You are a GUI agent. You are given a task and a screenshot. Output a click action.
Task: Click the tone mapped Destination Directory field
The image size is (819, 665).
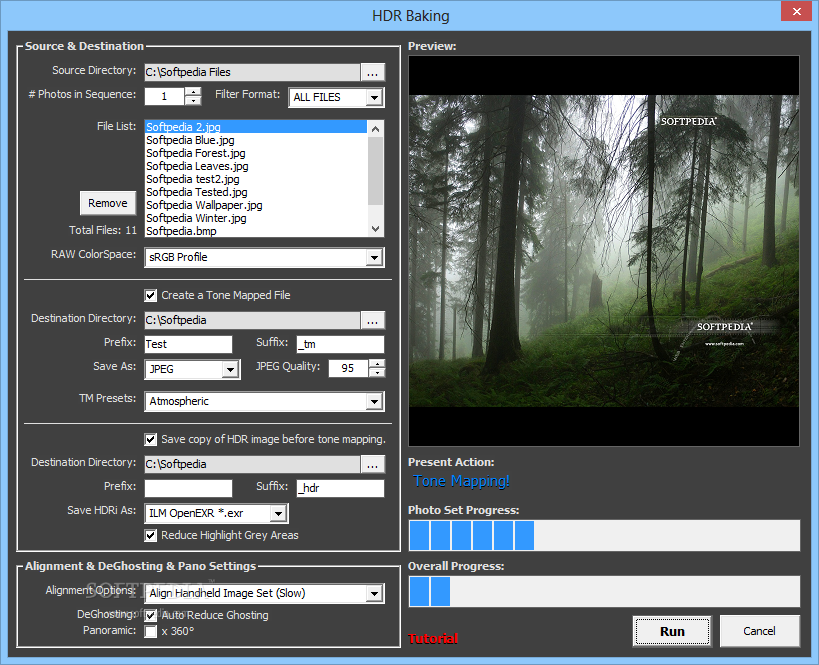(x=252, y=321)
